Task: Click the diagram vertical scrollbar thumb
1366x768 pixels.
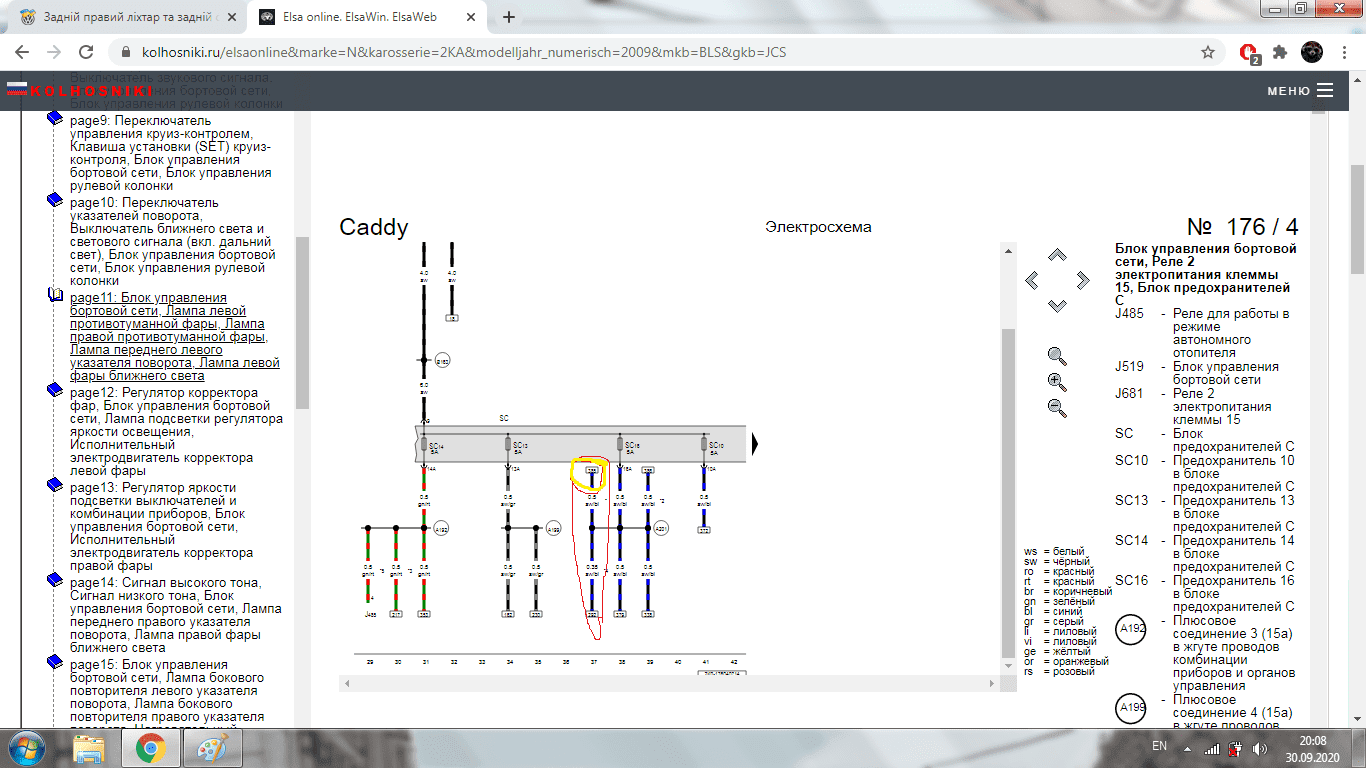Action: pyautogui.click(x=1008, y=492)
